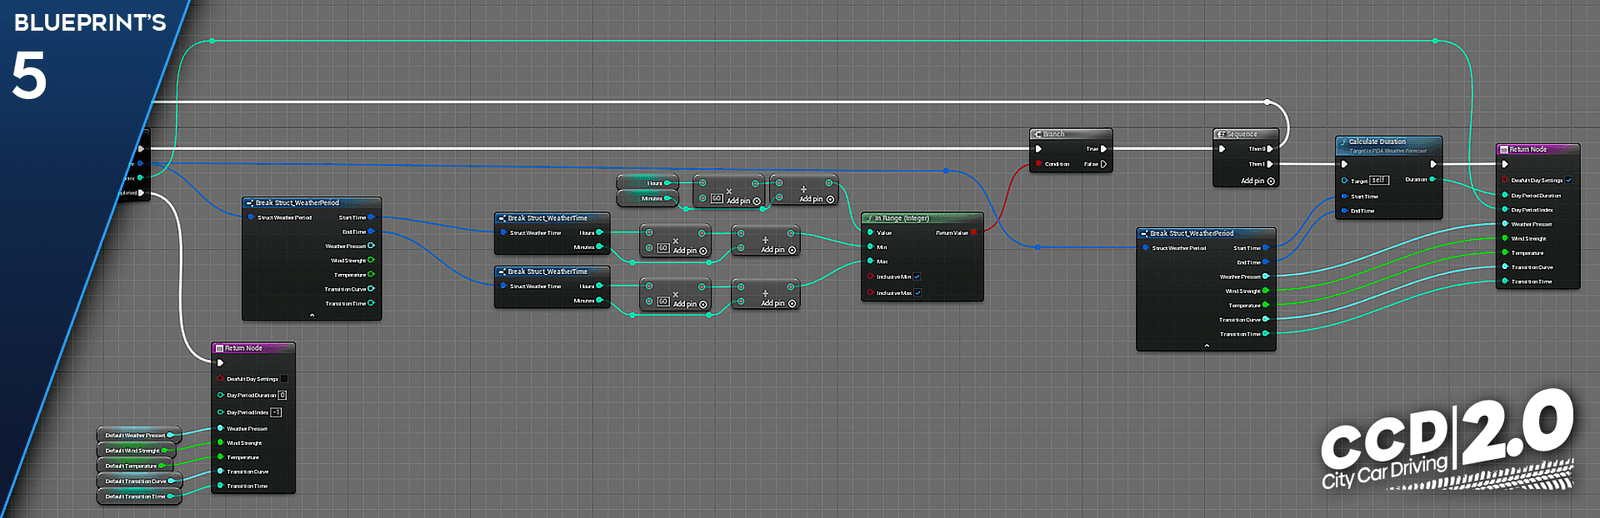Image resolution: width=1600 pixels, height=518 pixels.
Task: Click the Hours variable getter's output pin
Action: [669, 183]
